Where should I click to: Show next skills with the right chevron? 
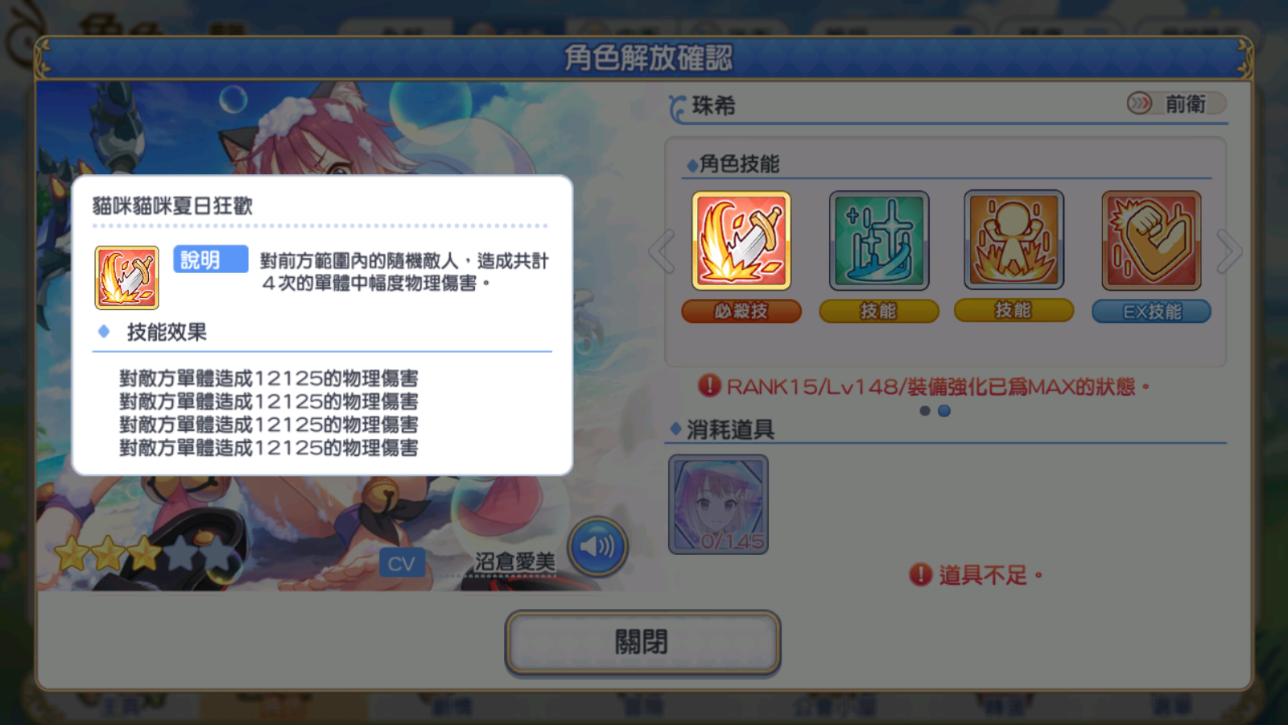pyautogui.click(x=1229, y=252)
